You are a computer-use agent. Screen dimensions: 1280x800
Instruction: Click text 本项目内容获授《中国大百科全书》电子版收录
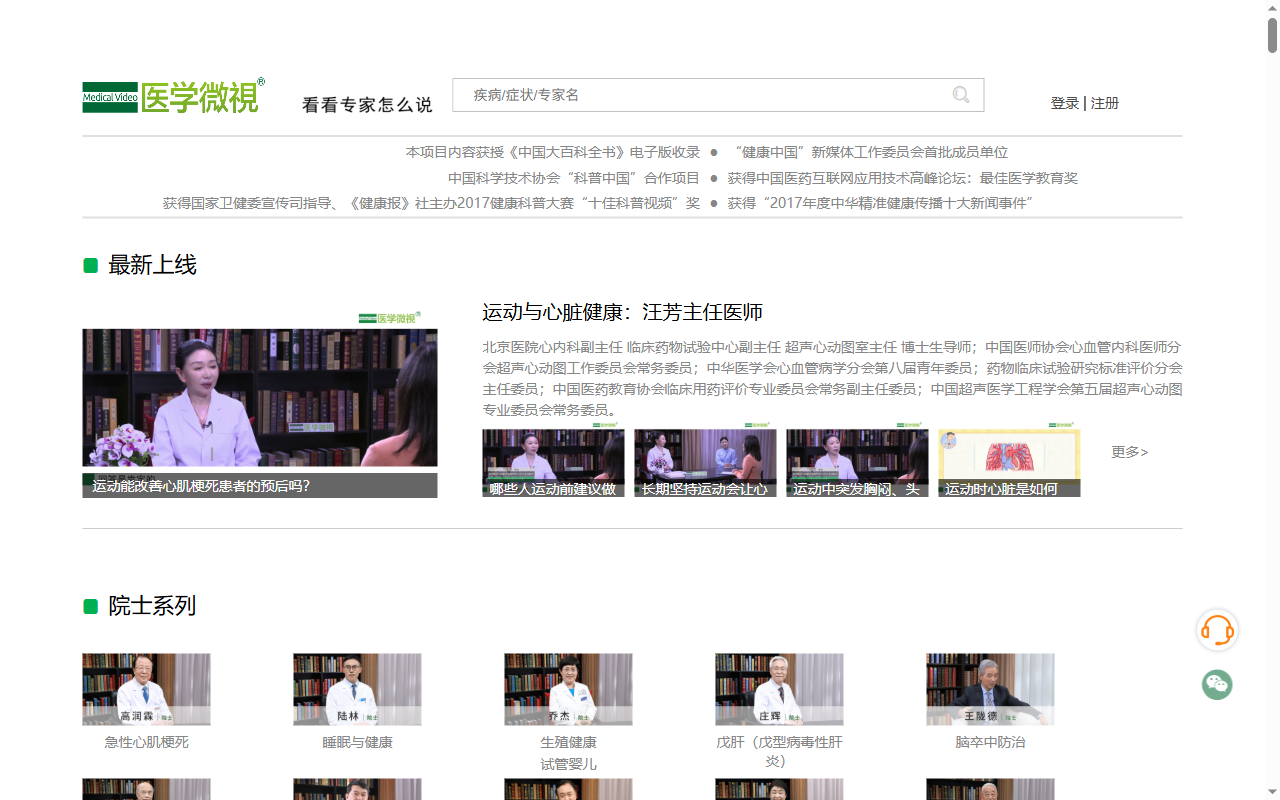[x=553, y=152]
